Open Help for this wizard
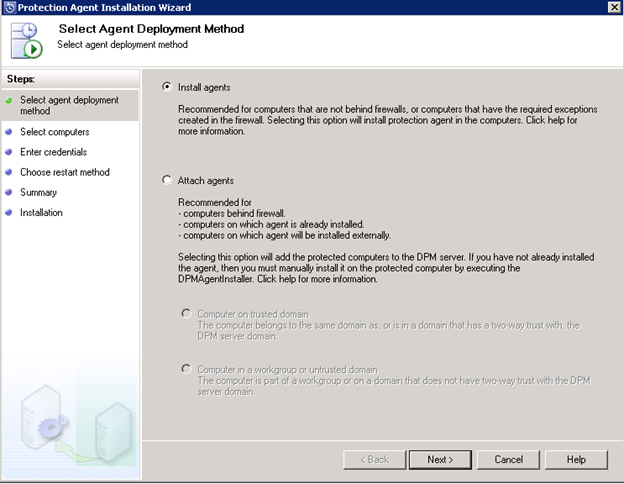 pyautogui.click(x=576, y=460)
